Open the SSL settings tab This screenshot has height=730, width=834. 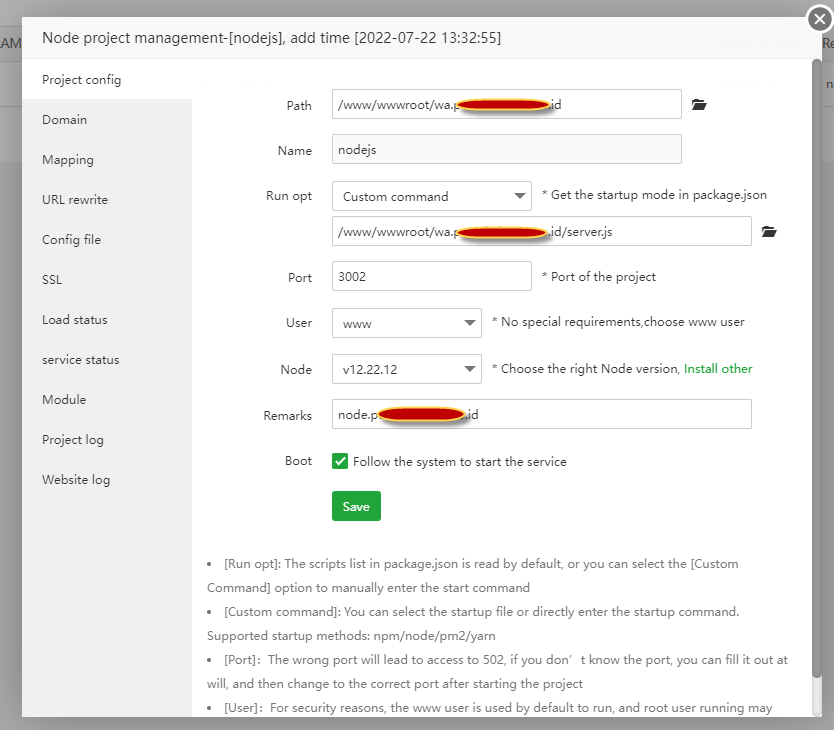52,280
